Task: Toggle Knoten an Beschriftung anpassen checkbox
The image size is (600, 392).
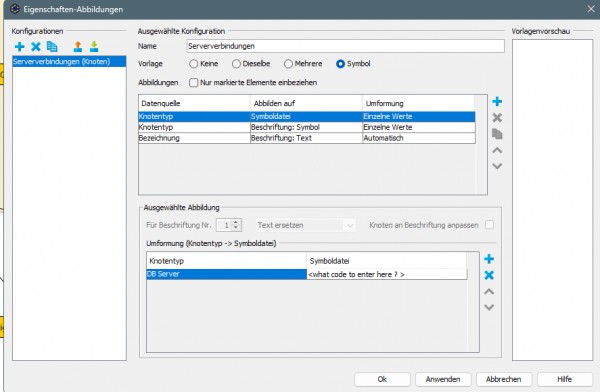Action: pyautogui.click(x=489, y=225)
